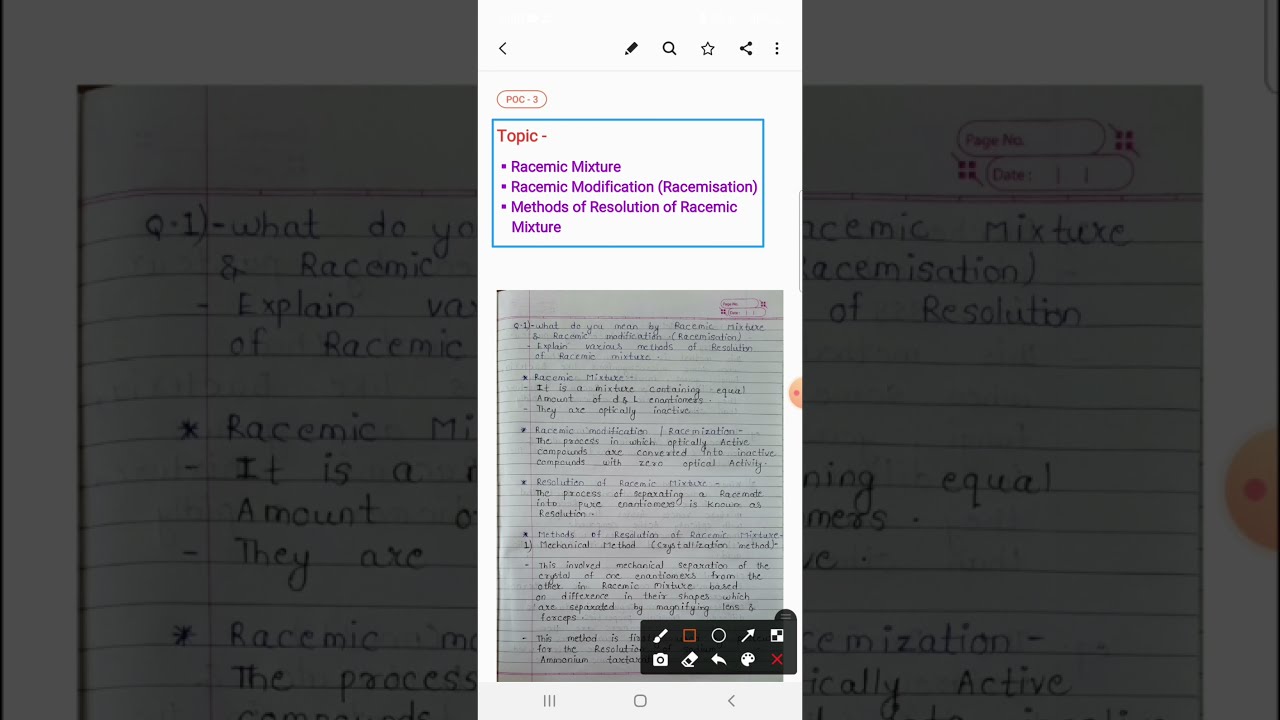Select the brush drawing tool

coord(660,636)
